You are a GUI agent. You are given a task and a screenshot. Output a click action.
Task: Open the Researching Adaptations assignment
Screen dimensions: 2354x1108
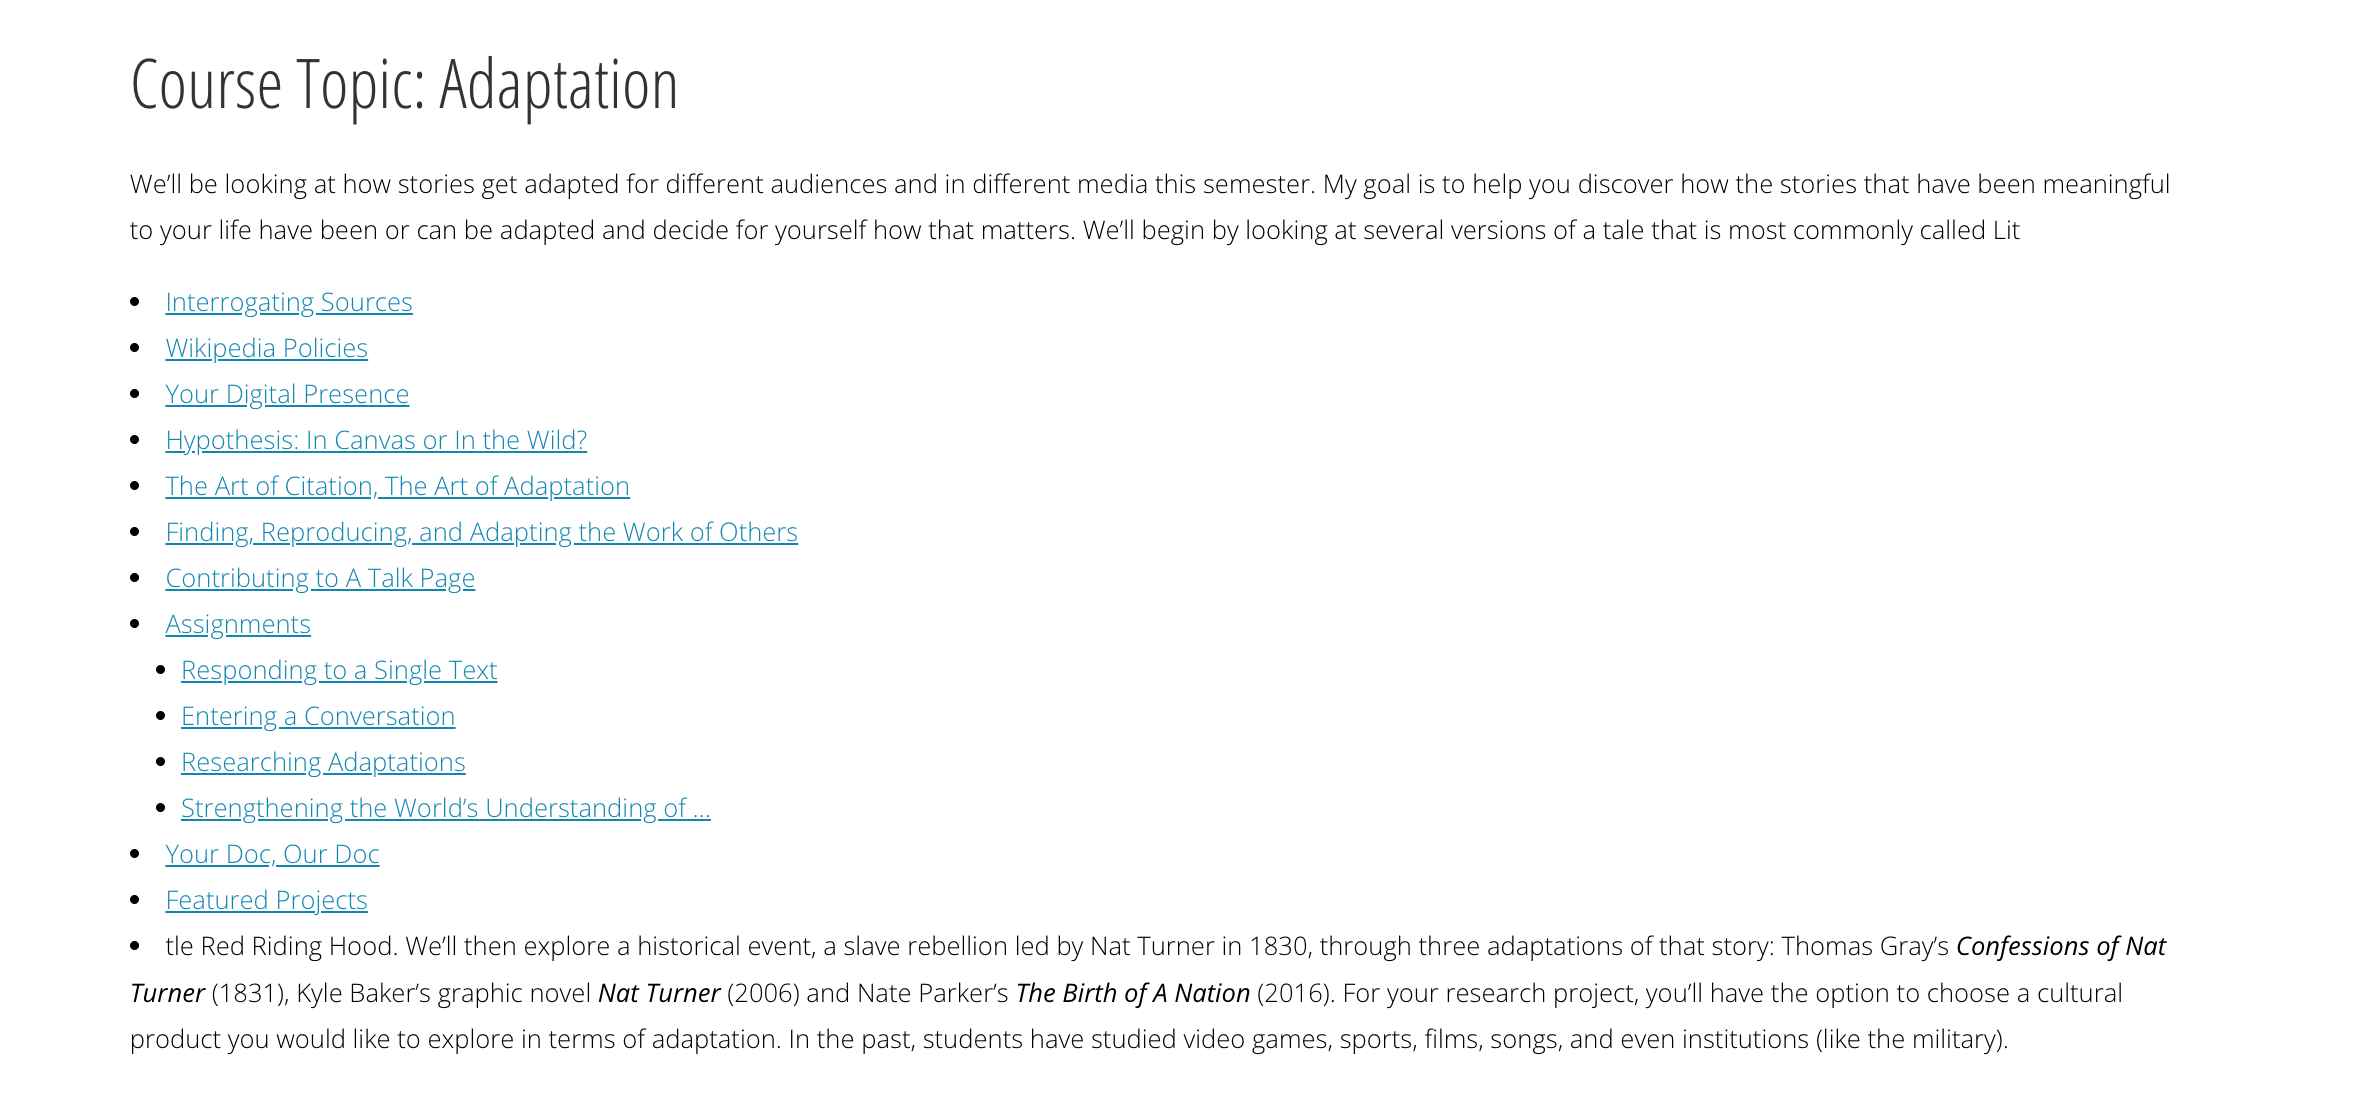click(x=322, y=761)
